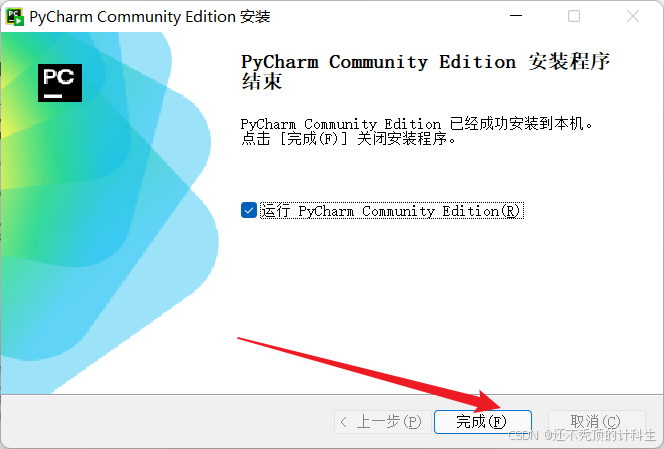Click the PyCharm installer icon in title bar
Screen dimensions: 664x449
click(x=14, y=17)
